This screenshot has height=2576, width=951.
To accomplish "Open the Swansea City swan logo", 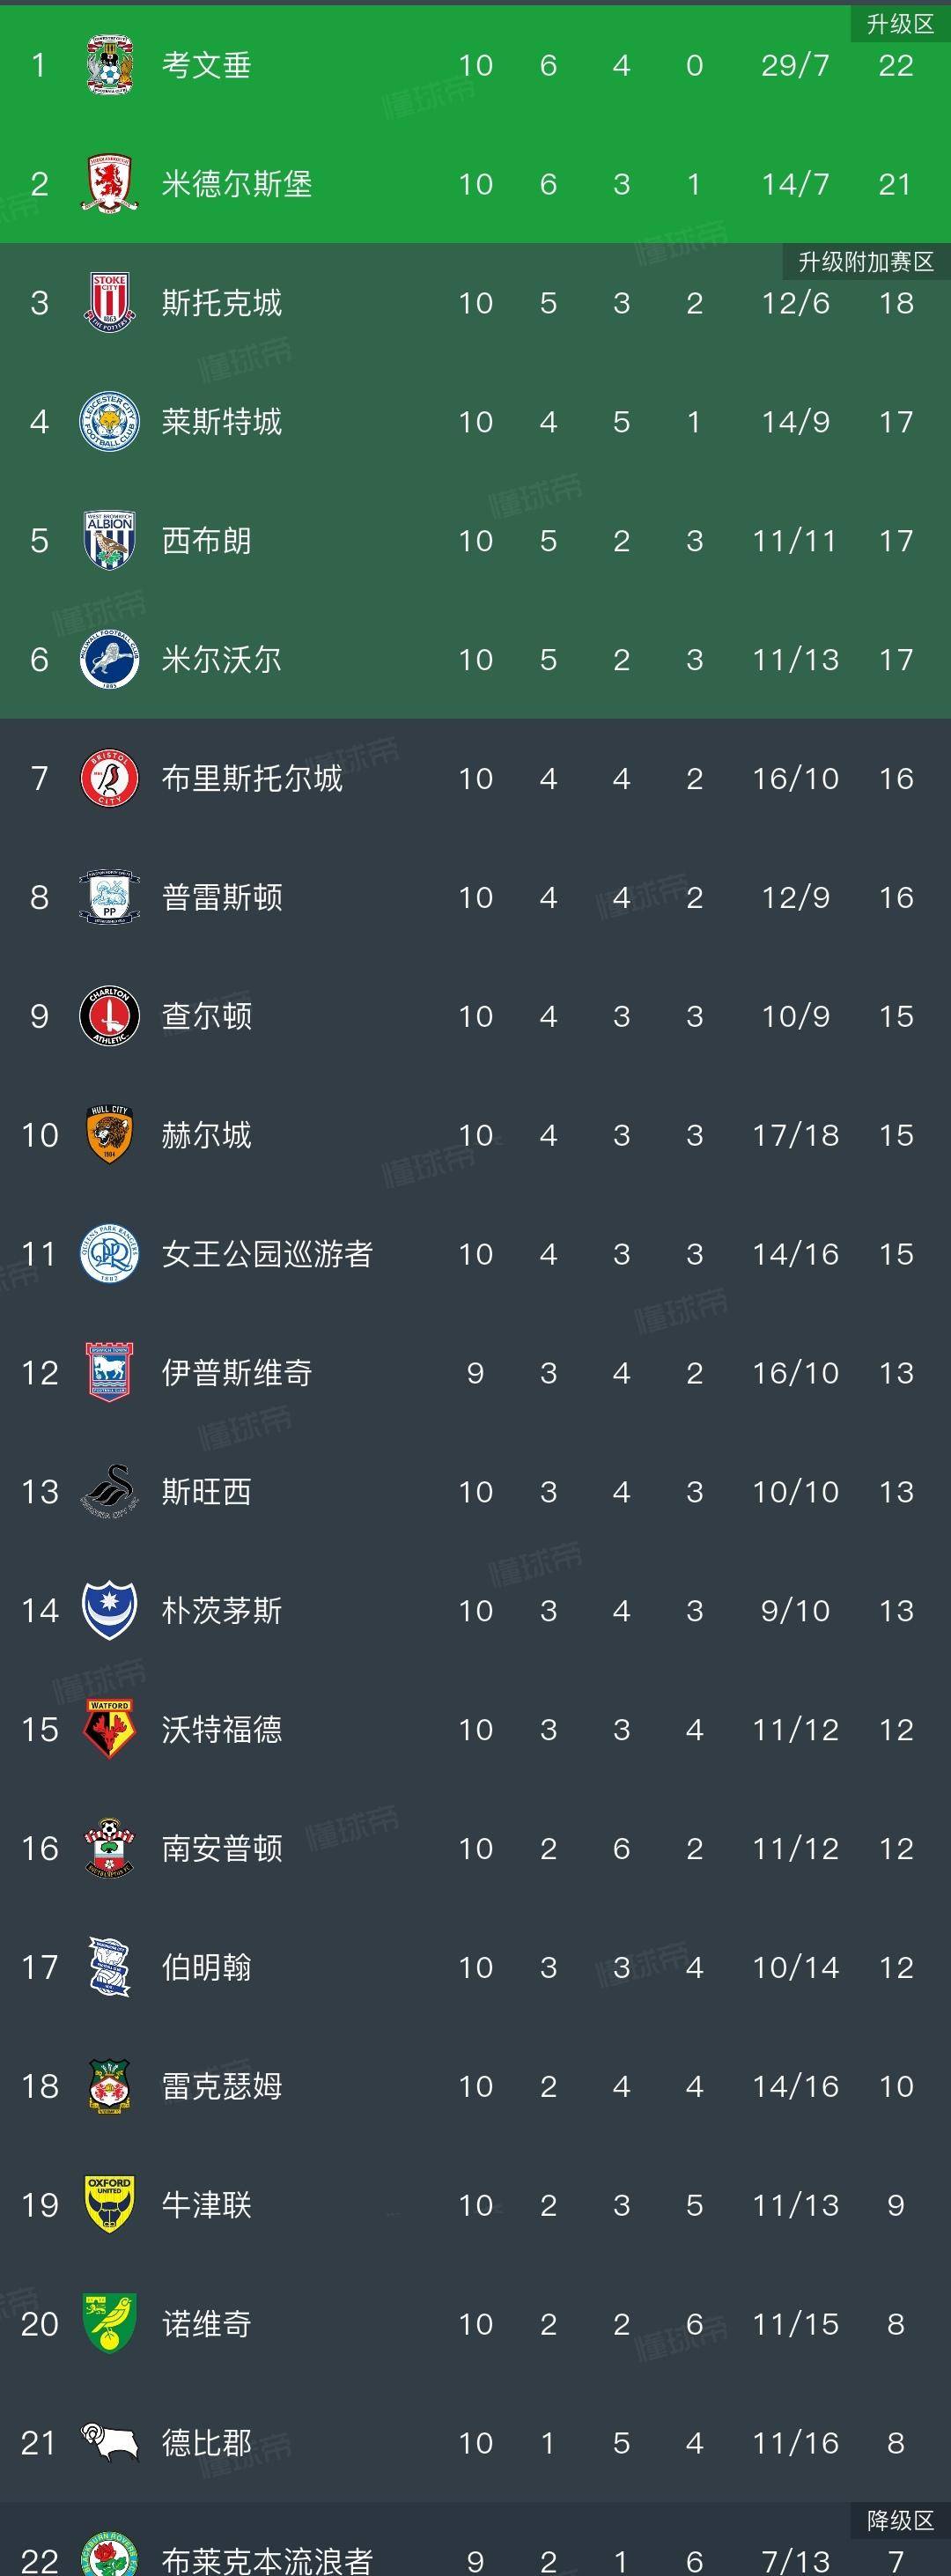I will pos(109,1491).
